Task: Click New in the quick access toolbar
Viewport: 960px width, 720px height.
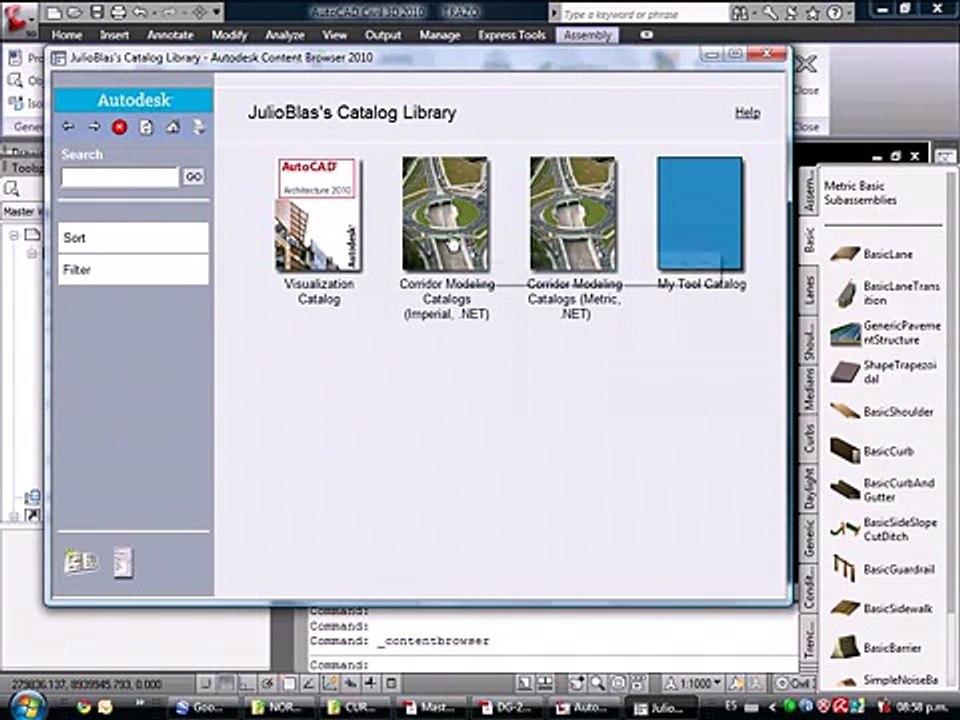Action: [54, 12]
